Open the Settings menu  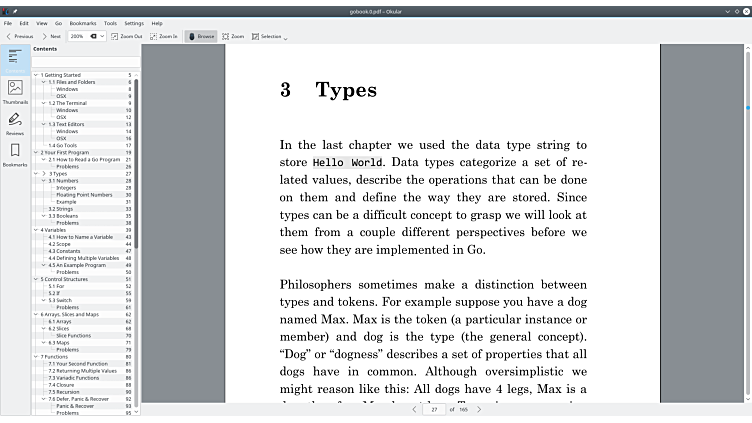coord(134,22)
